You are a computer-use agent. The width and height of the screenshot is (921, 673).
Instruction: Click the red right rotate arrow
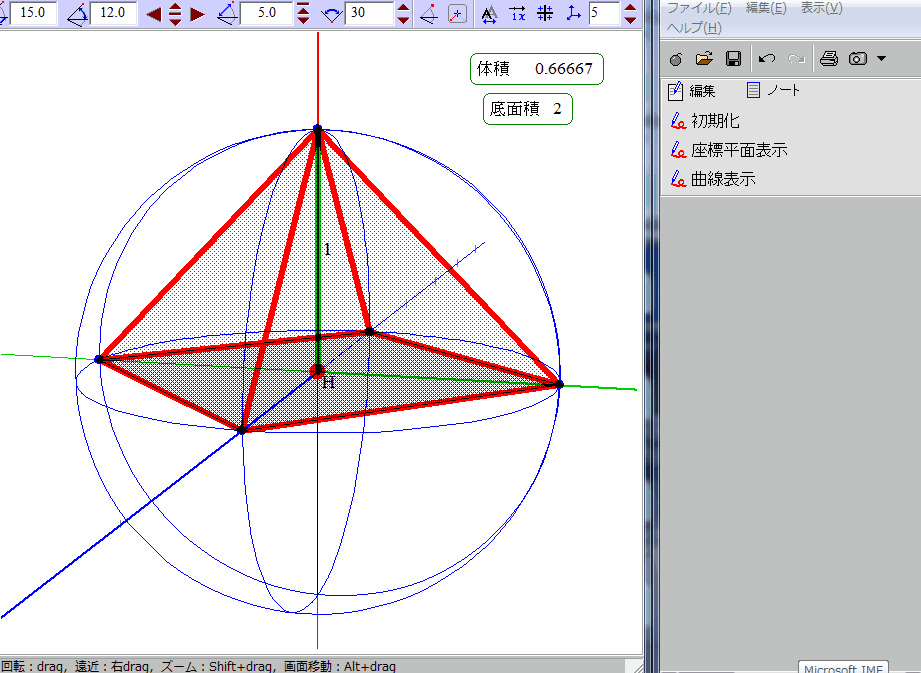(197, 14)
